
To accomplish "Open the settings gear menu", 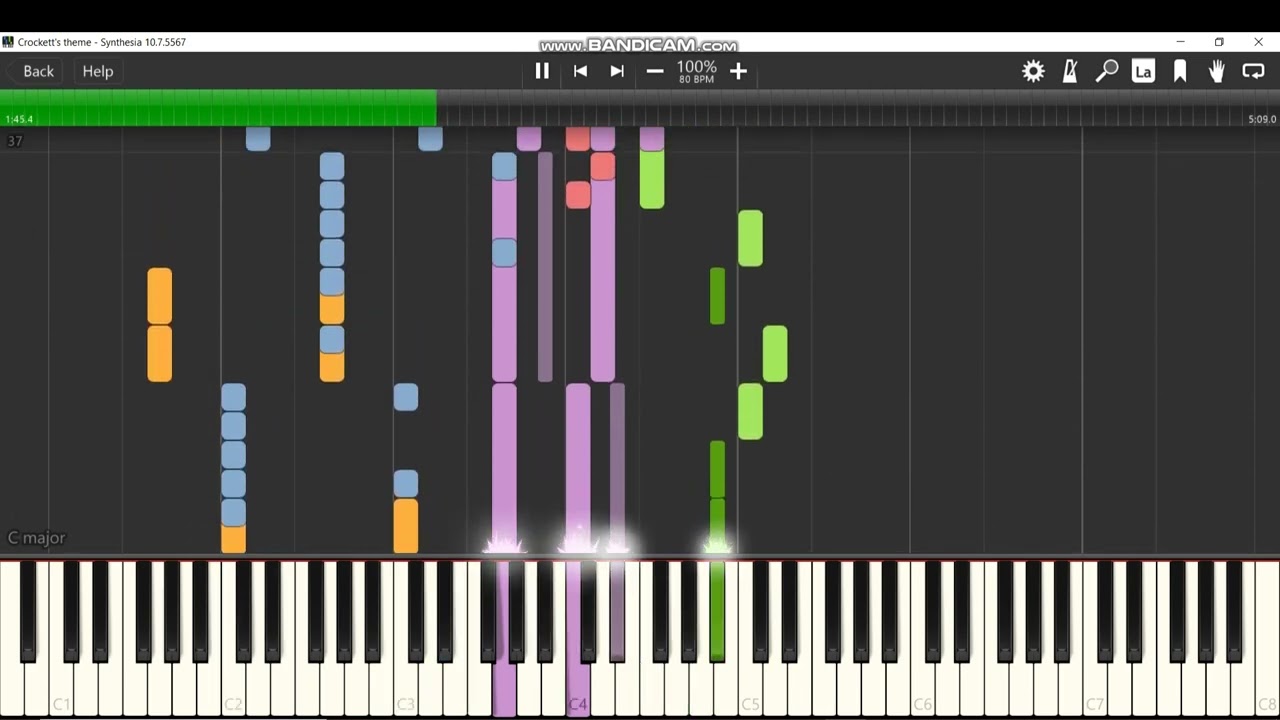I will [1033, 71].
